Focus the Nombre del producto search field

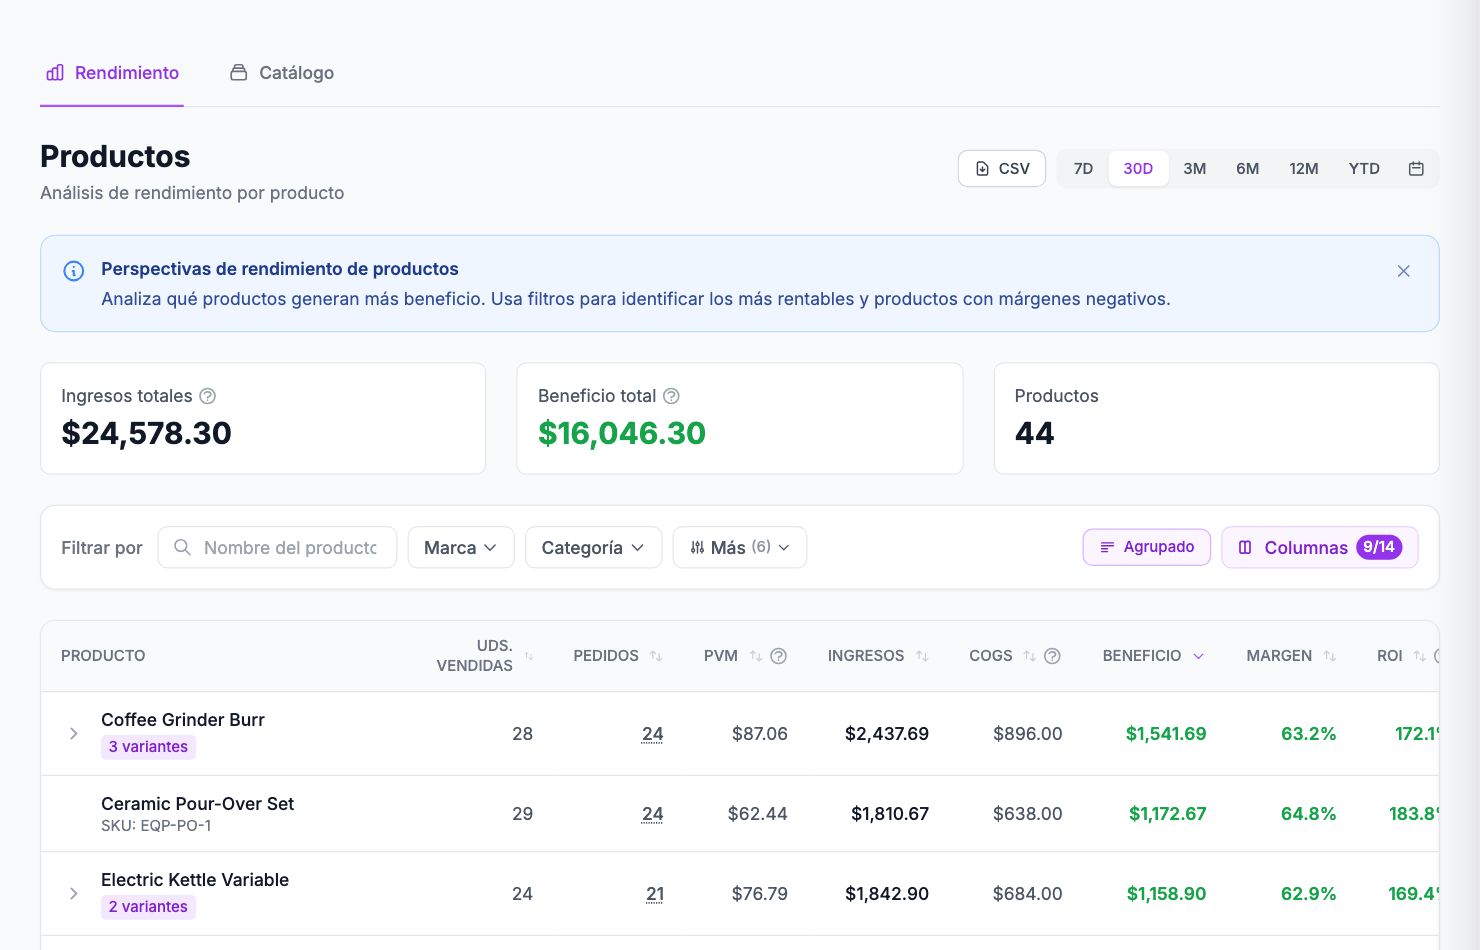click(x=277, y=547)
